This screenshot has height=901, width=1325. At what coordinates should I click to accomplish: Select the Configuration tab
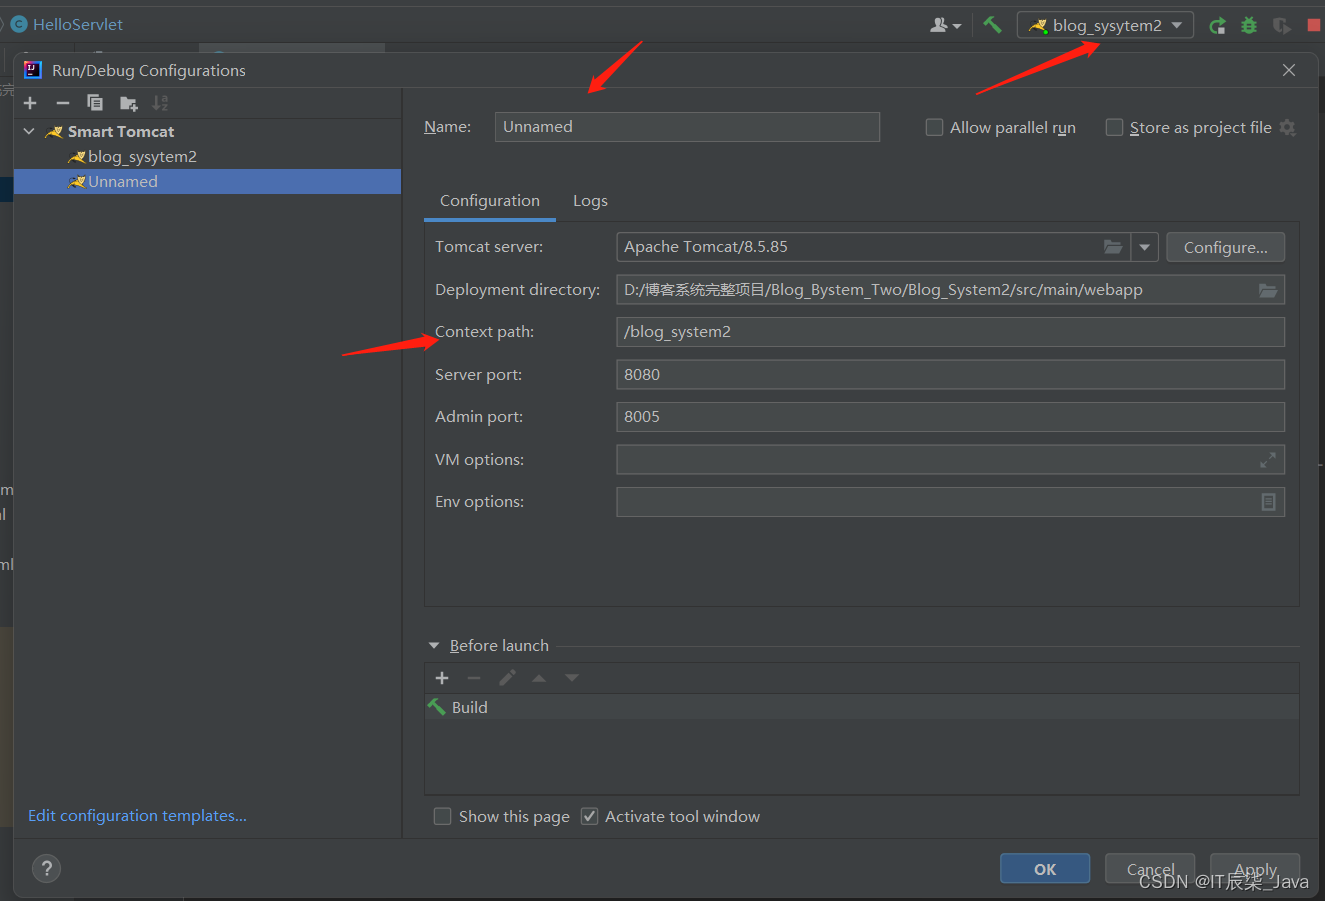(x=489, y=200)
